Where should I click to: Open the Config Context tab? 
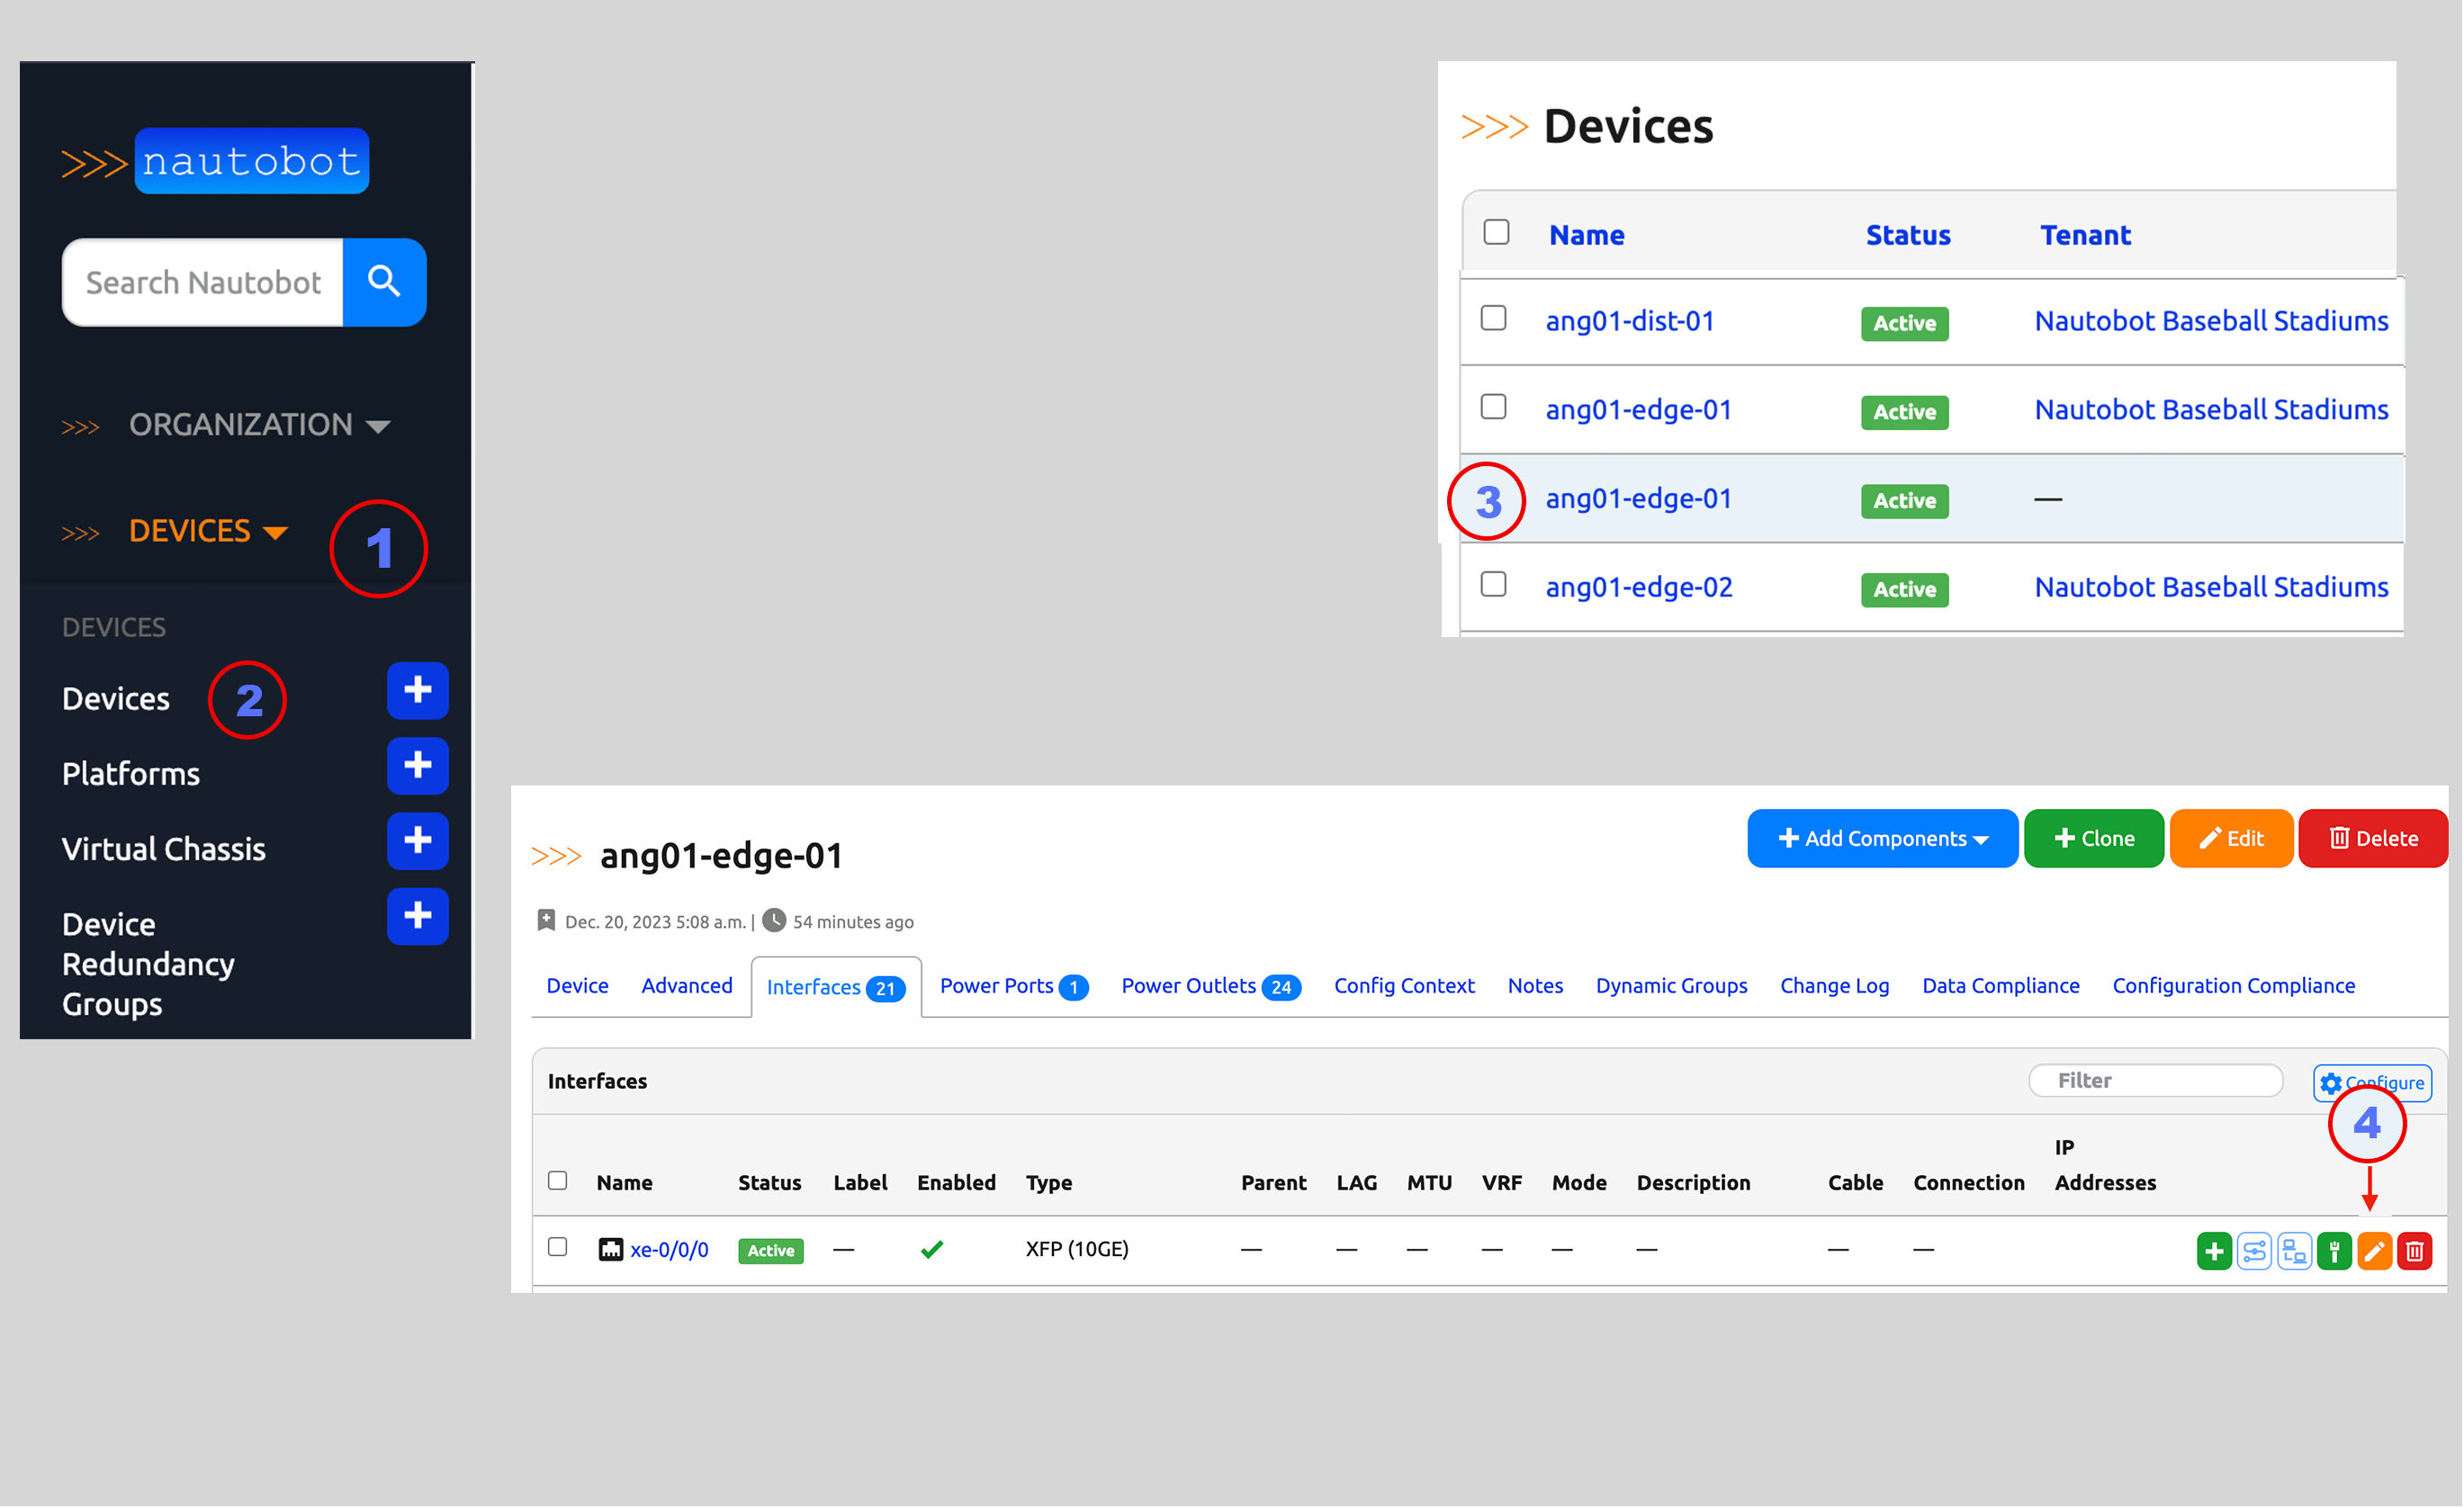click(x=1404, y=986)
